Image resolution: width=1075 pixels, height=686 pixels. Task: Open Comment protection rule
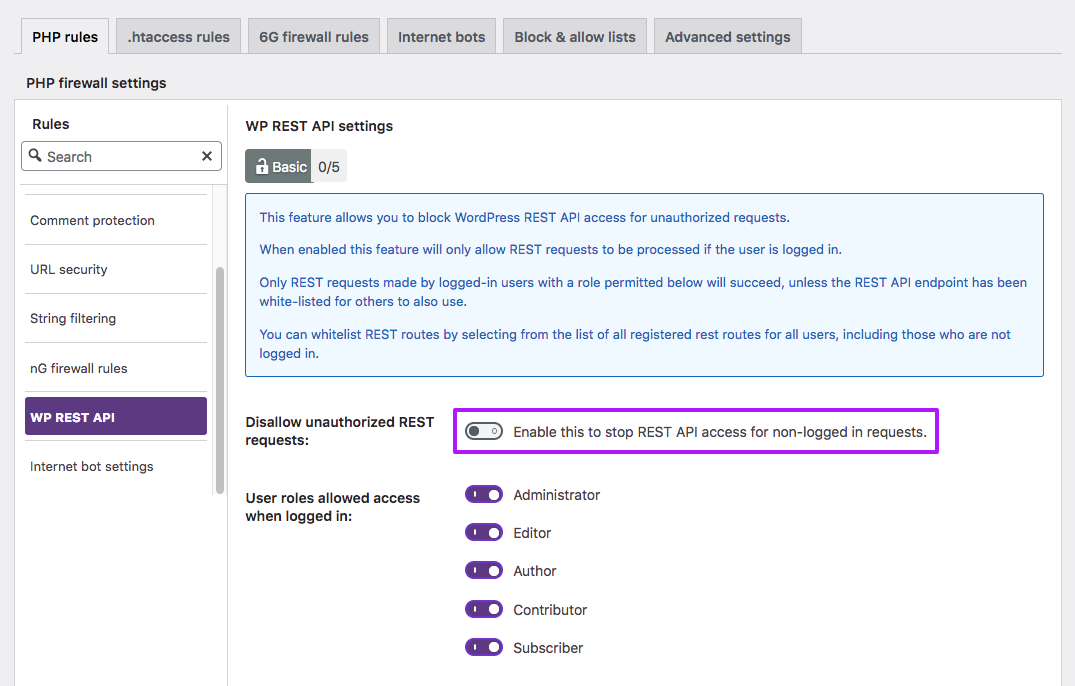pos(92,220)
